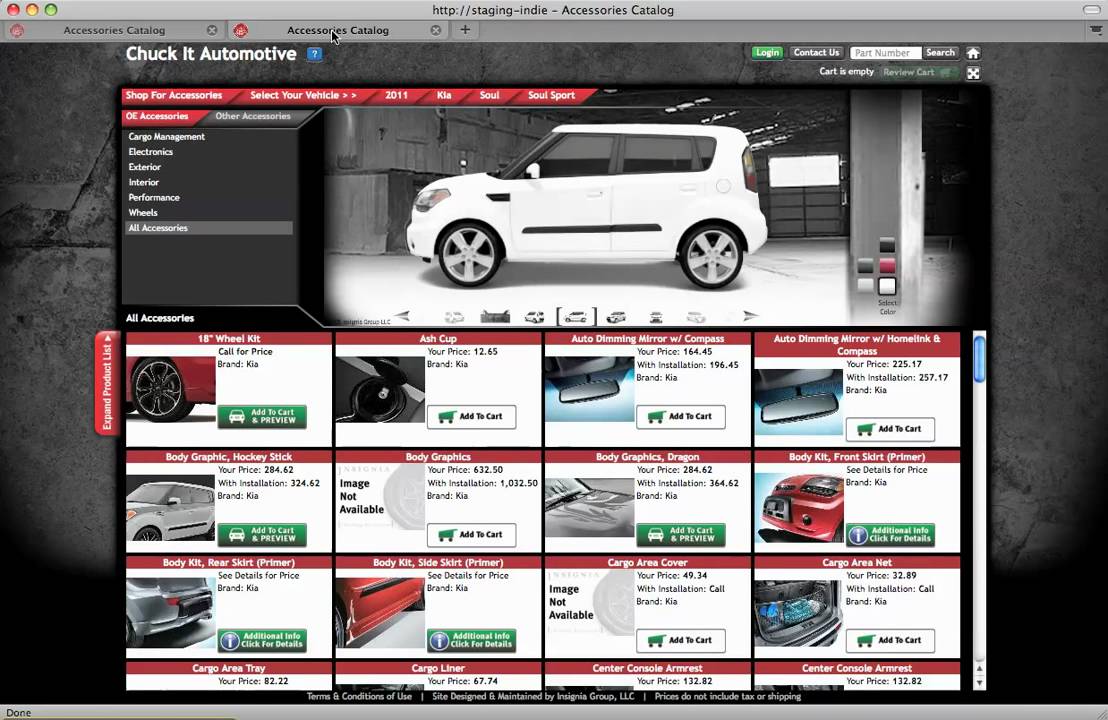The image size is (1108, 720).
Task: Expand the product list side tab
Action: click(x=107, y=382)
